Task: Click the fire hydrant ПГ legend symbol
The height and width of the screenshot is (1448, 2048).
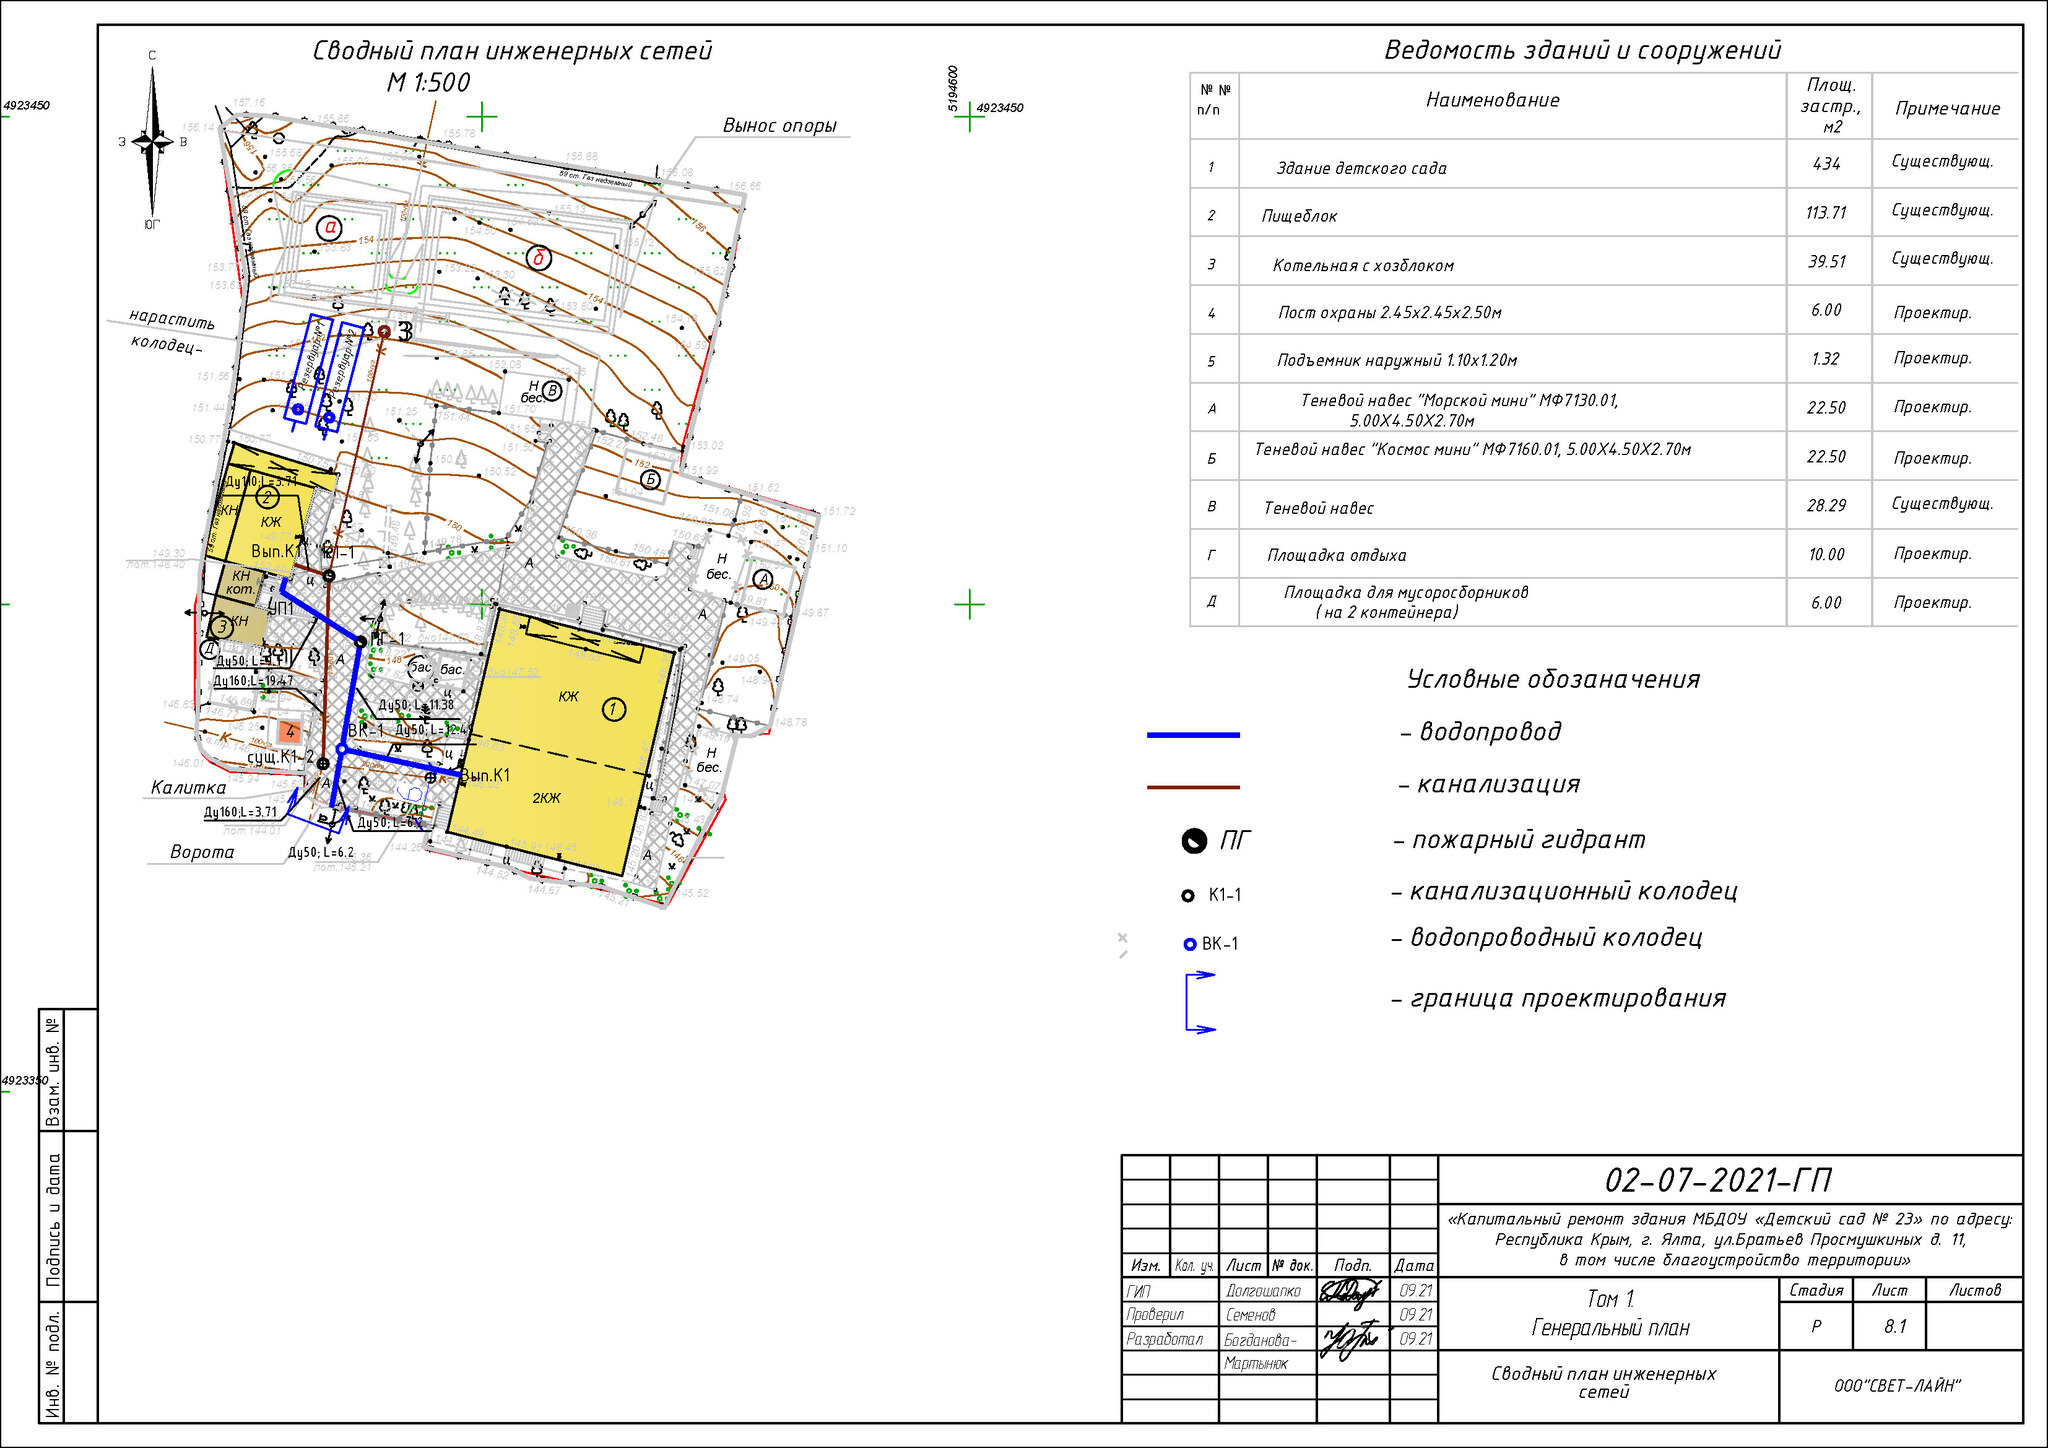Action: (x=1194, y=841)
